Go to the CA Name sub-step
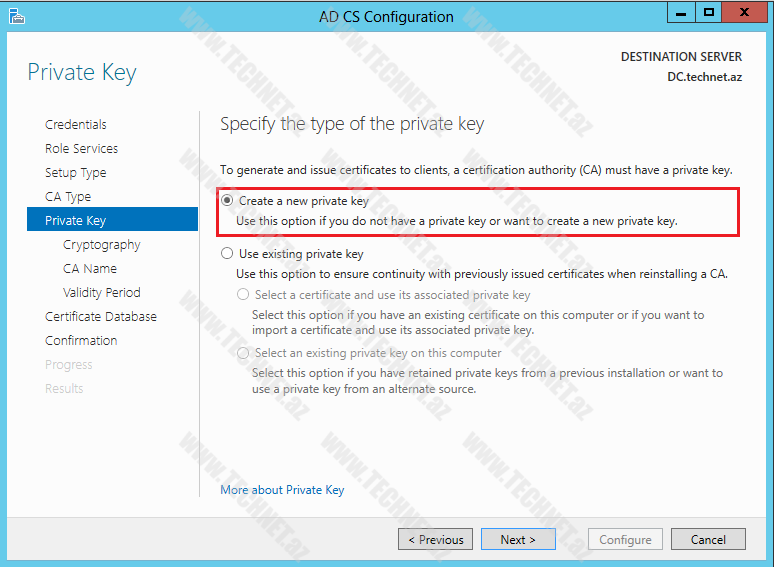 coord(89,269)
